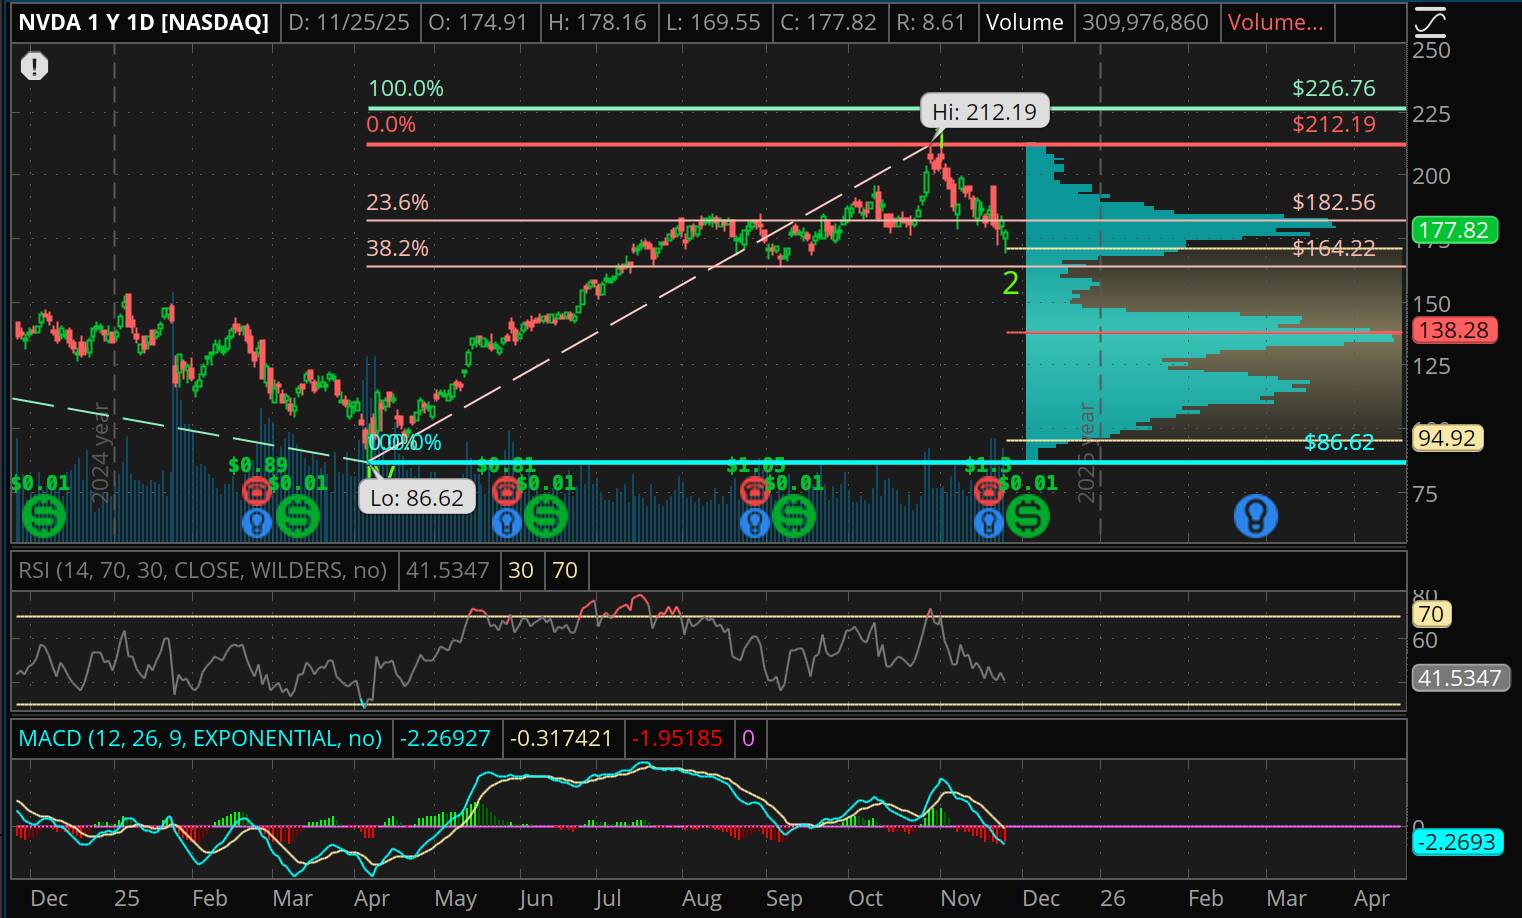This screenshot has width=1522, height=918.
Task: Click the curve icon above the price axis
Action: click(1431, 20)
